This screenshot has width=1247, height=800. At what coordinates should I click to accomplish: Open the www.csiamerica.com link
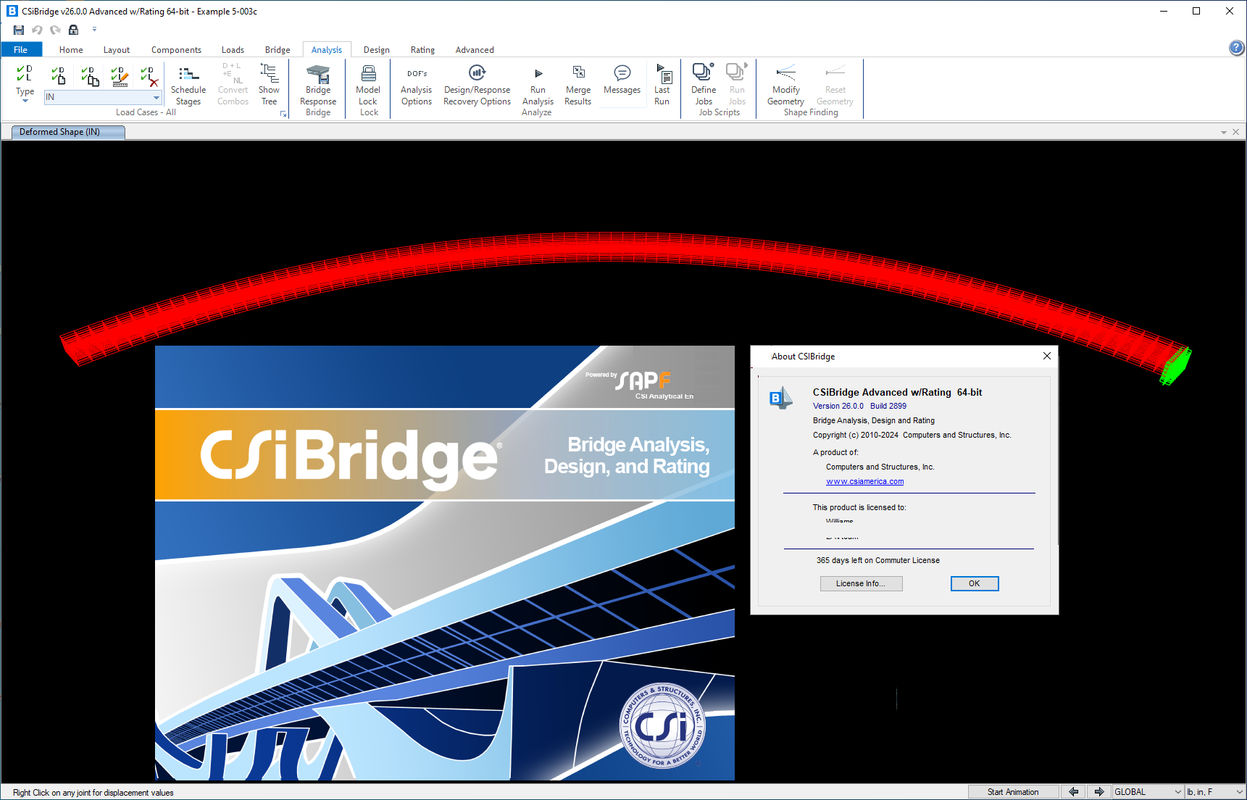865,481
